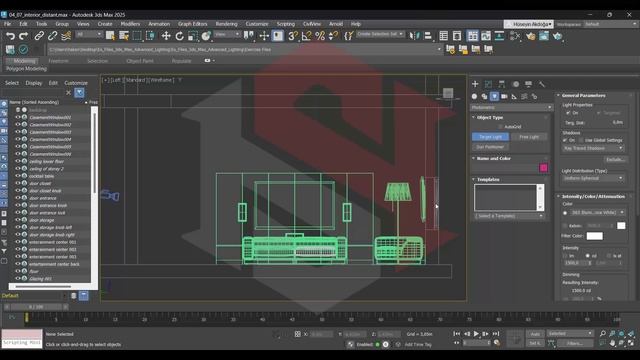The image size is (640, 360).
Task: Open Display menu in Scene Explorer
Action: (34, 83)
